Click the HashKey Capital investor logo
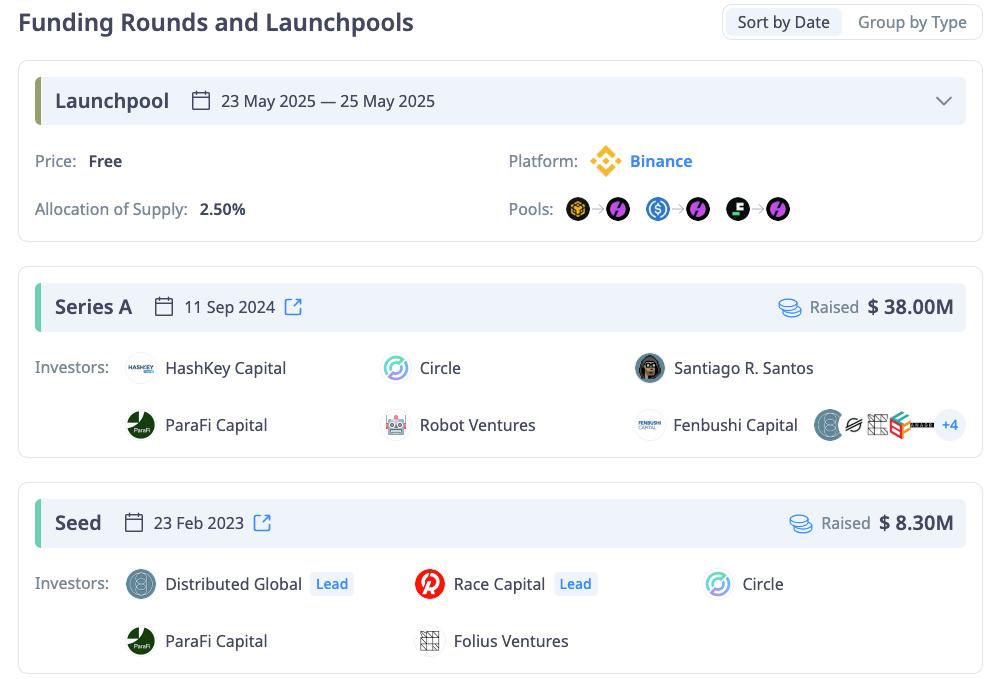The width and height of the screenshot is (1001, 679). 141,368
